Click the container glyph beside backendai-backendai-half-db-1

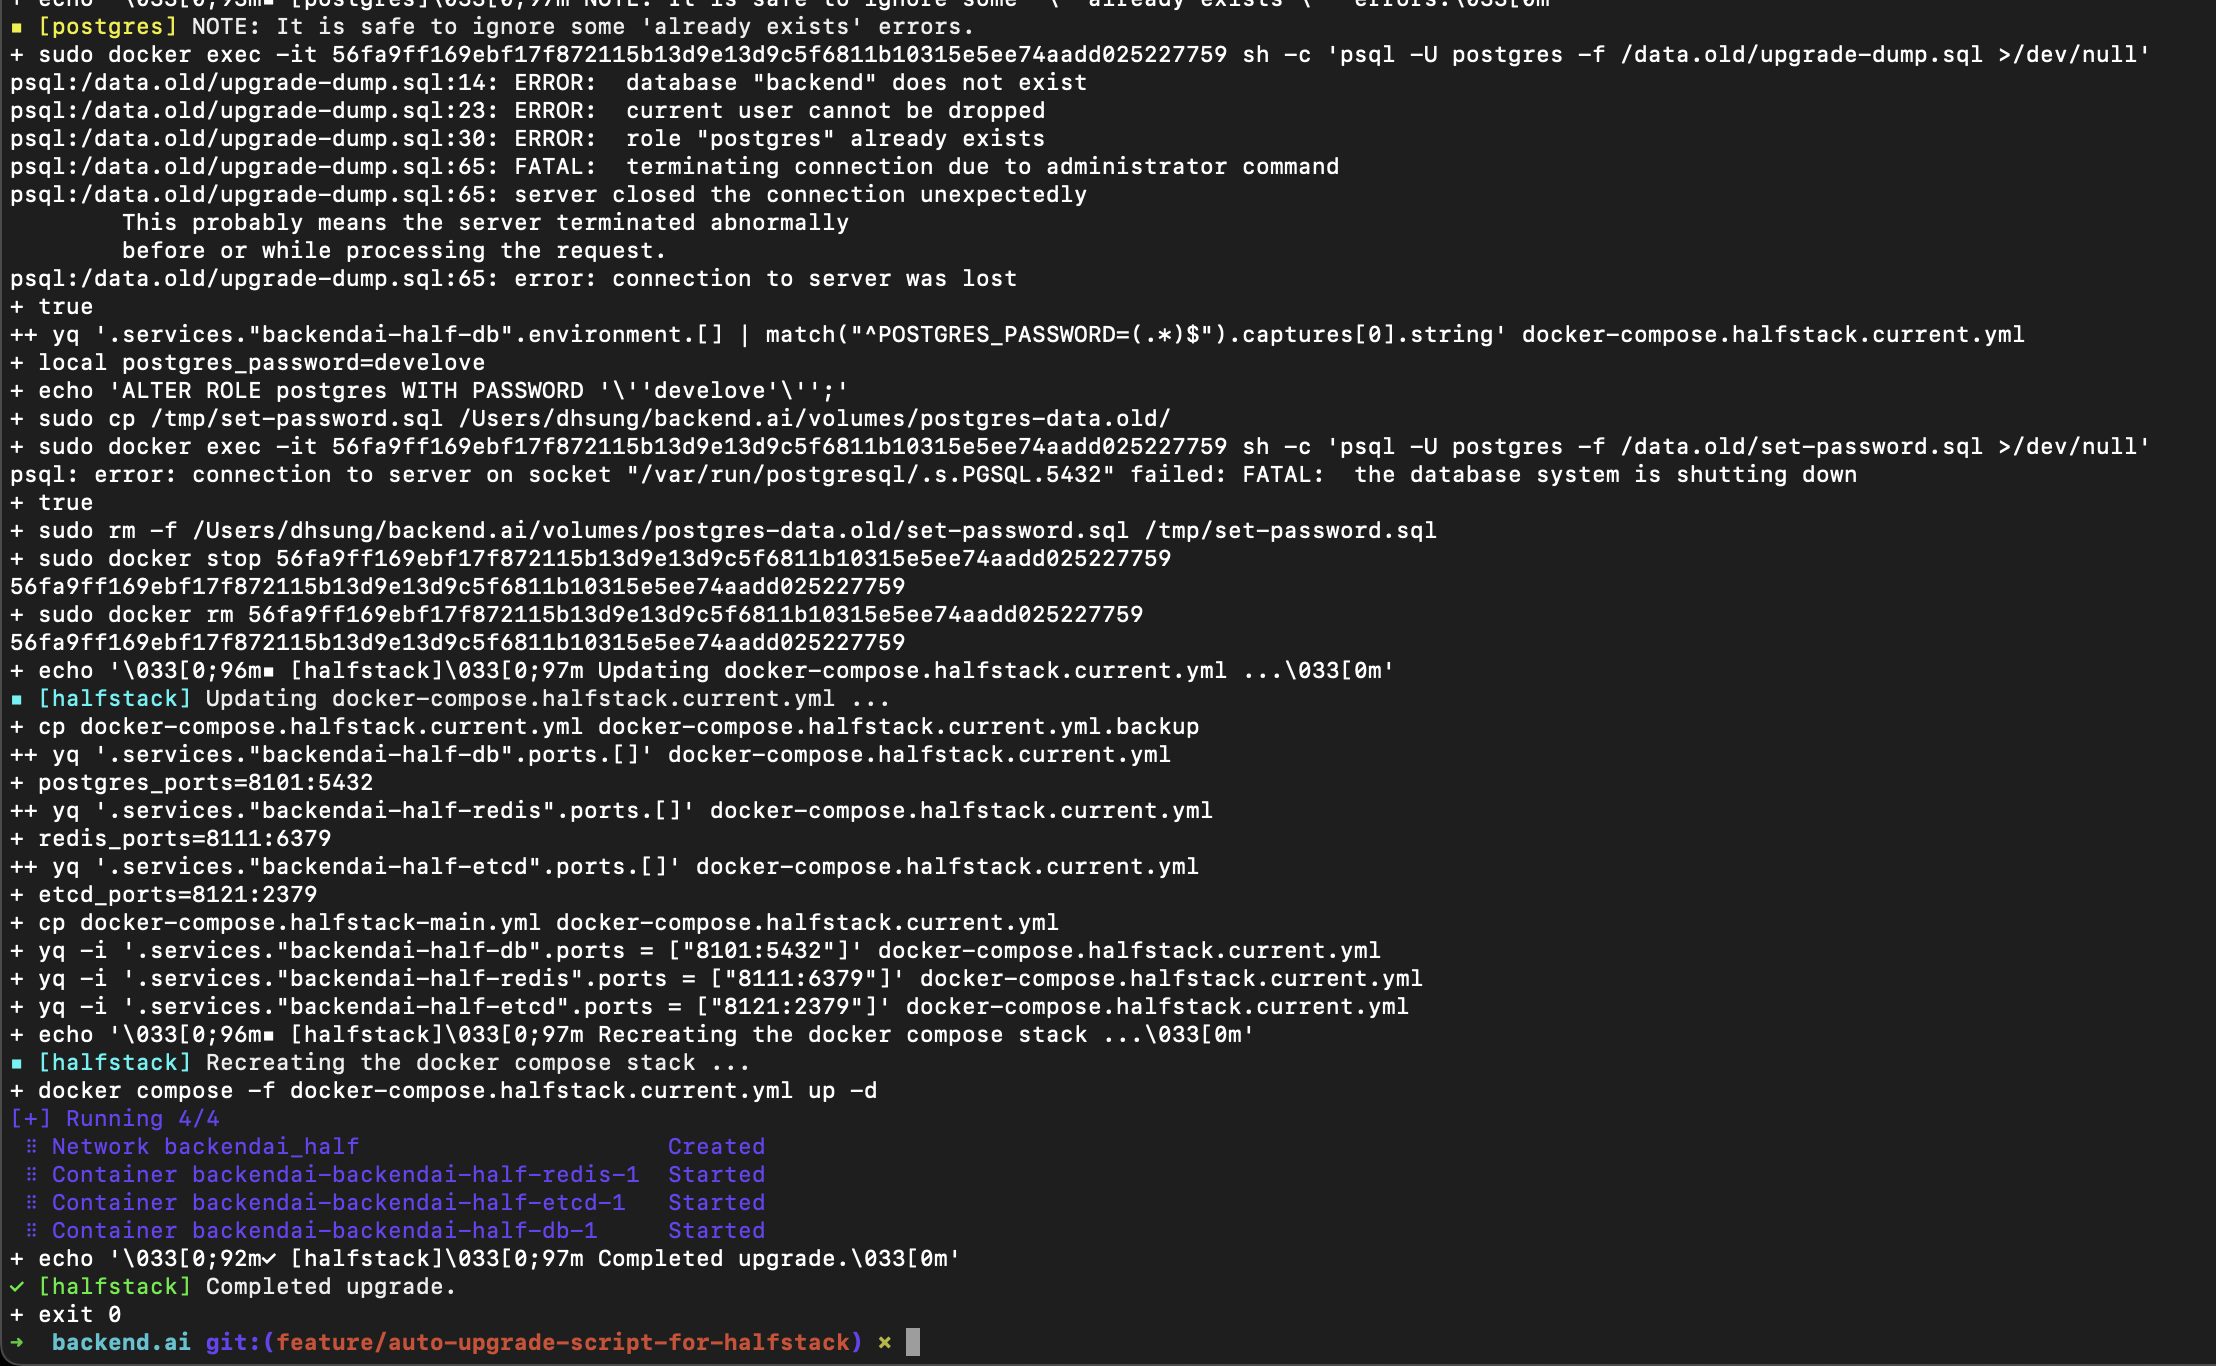tap(31, 1230)
